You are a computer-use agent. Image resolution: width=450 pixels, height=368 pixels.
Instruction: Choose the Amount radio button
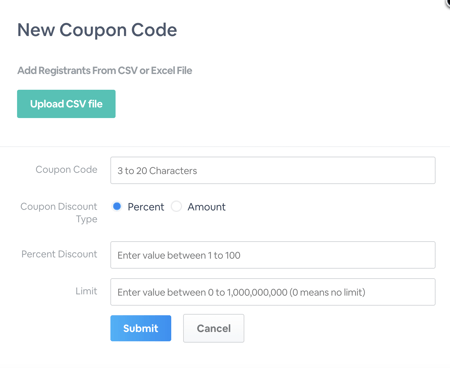(x=176, y=207)
